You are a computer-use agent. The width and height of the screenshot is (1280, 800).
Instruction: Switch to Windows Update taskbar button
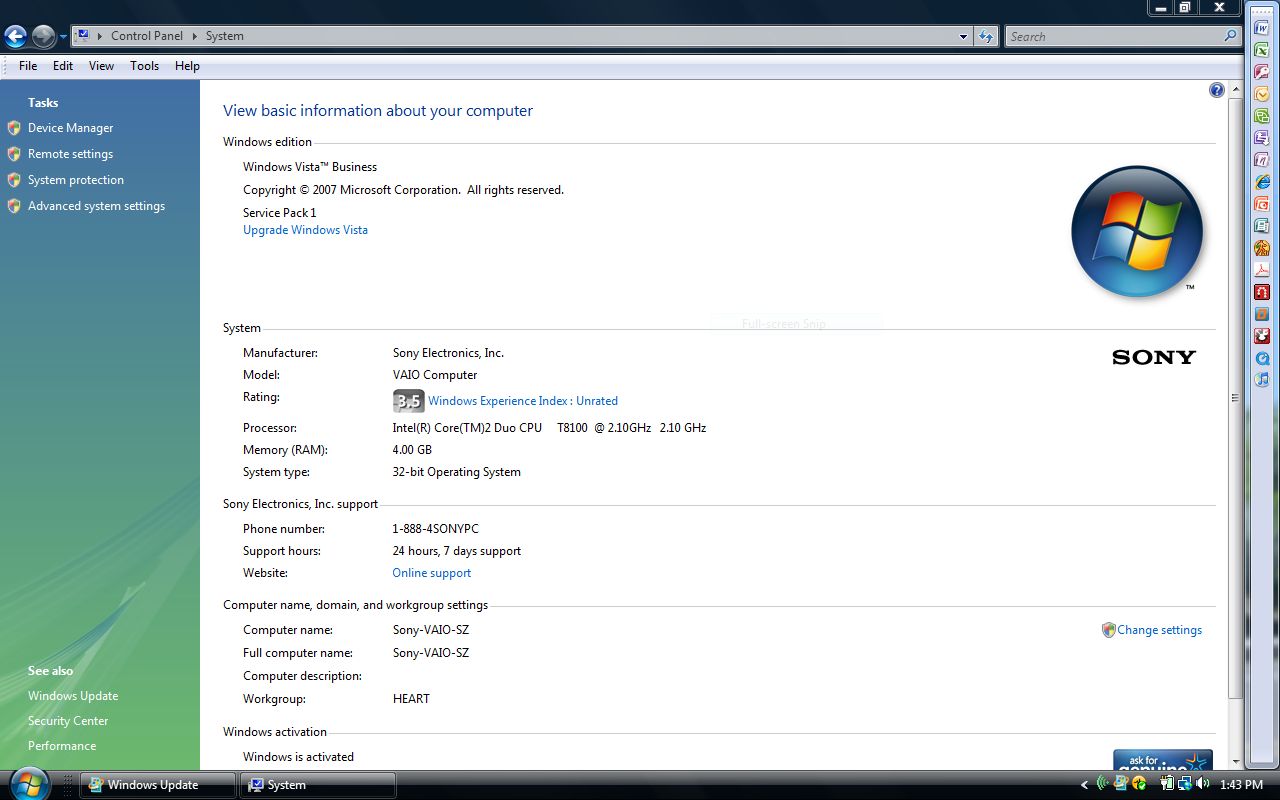pyautogui.click(x=158, y=785)
